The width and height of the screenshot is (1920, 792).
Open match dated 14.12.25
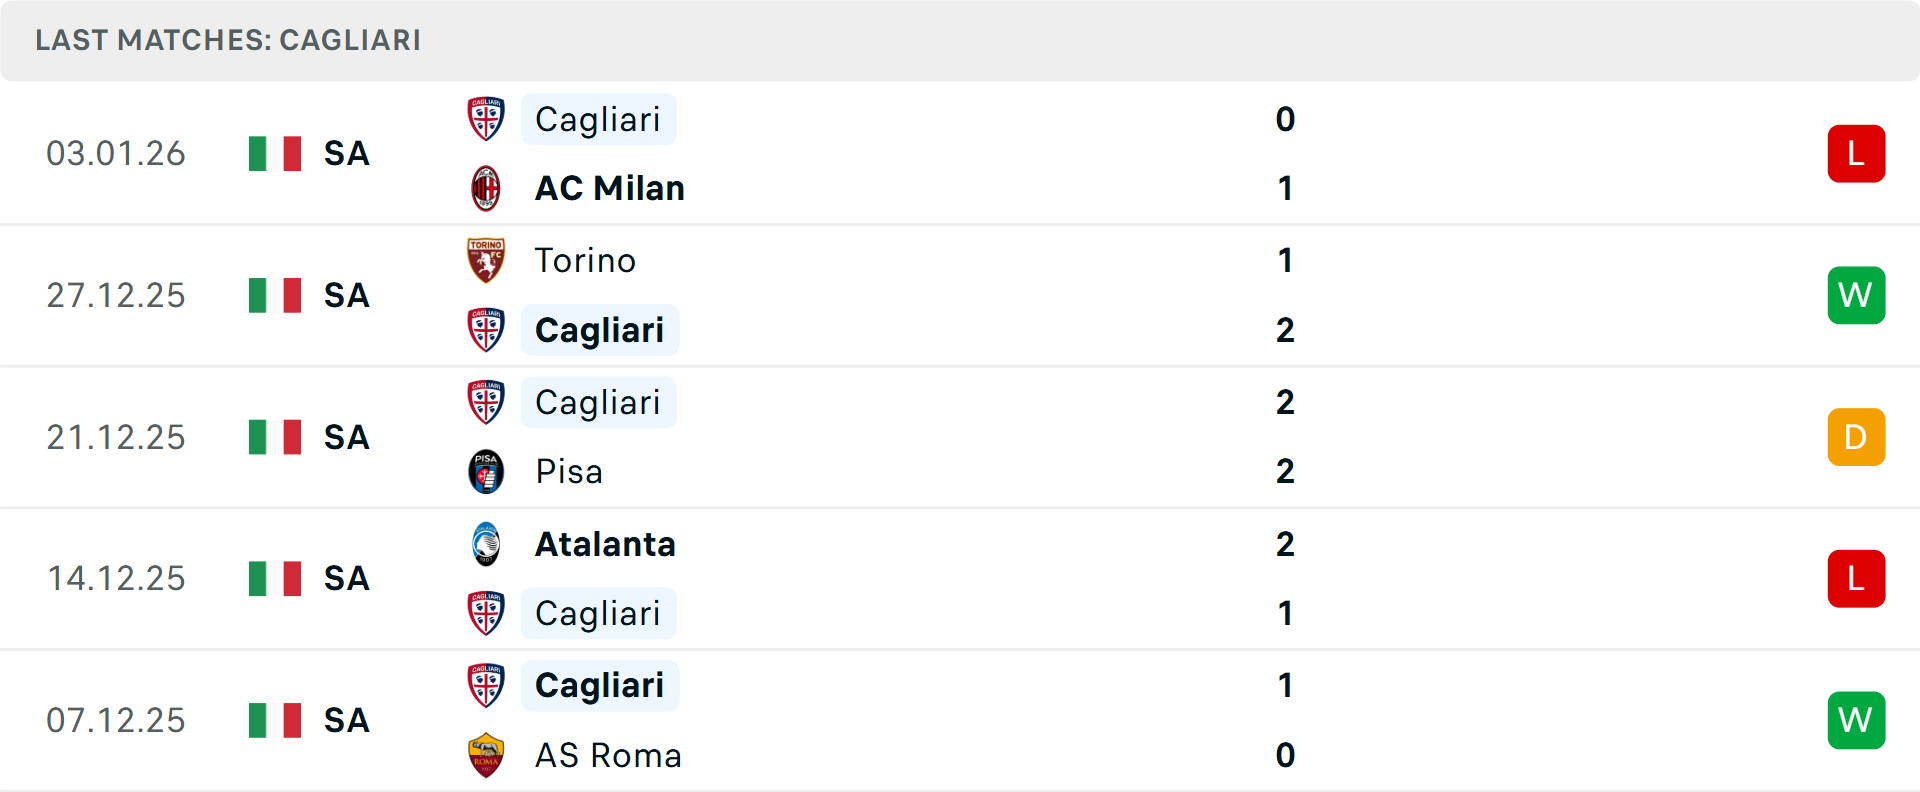(116, 579)
